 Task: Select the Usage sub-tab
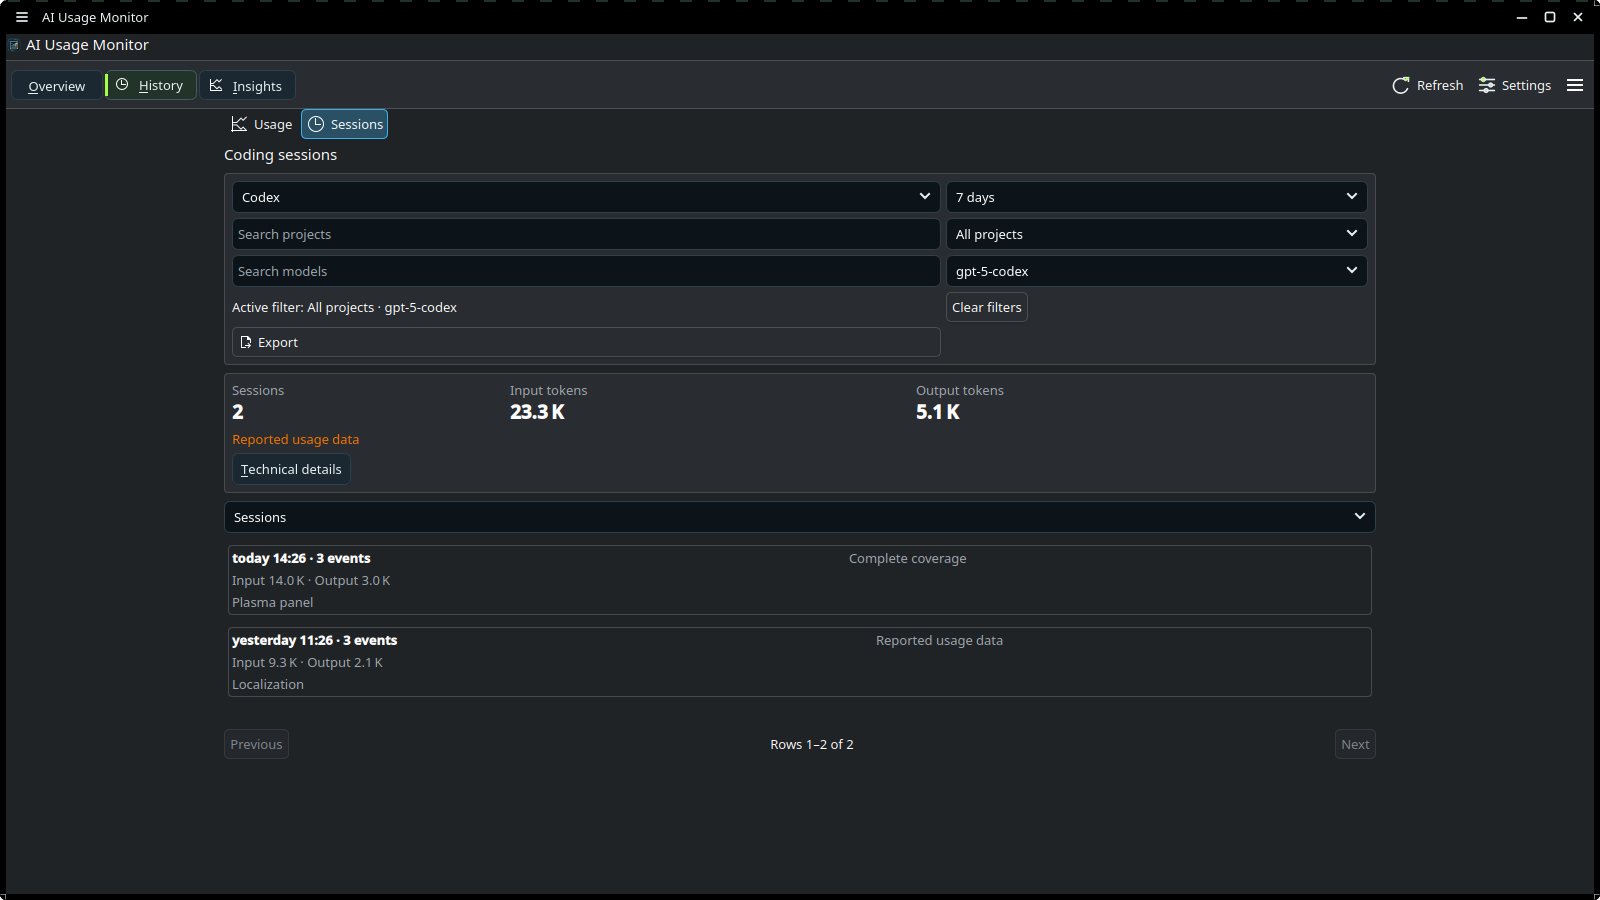[262, 124]
